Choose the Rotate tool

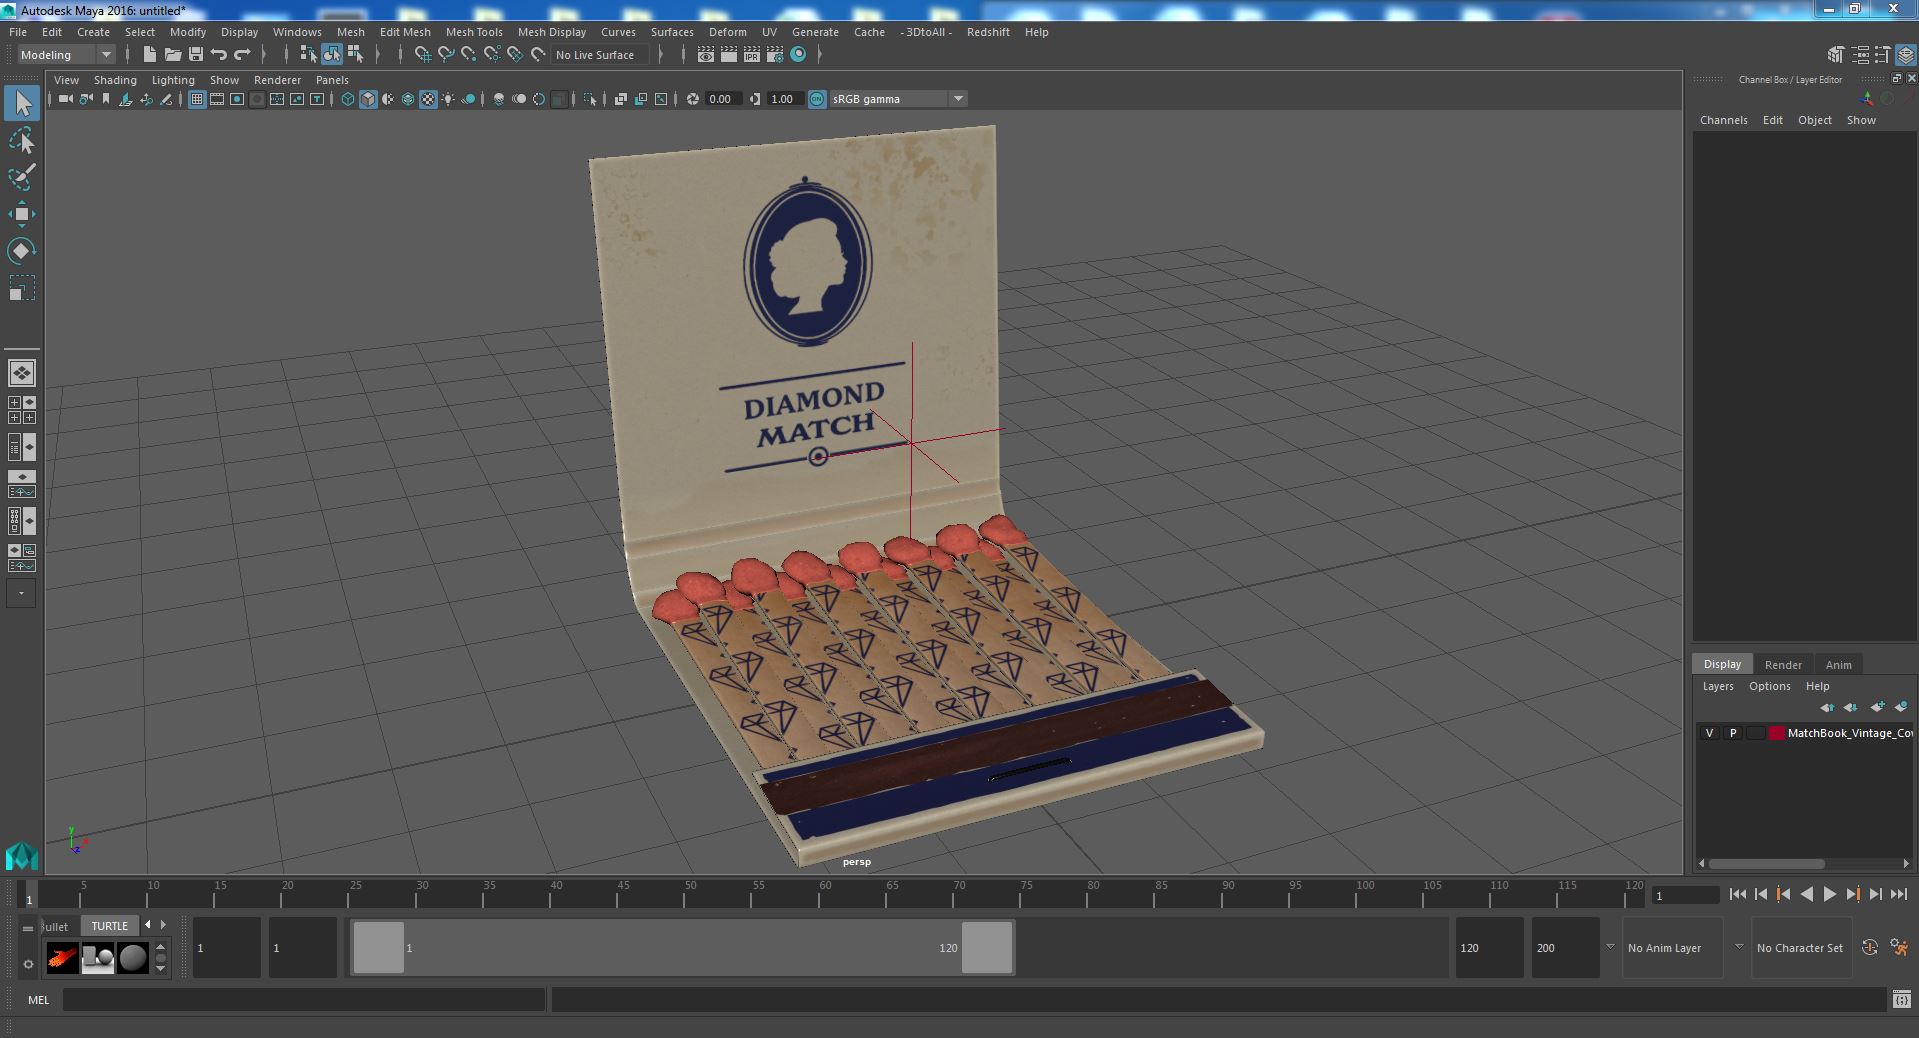click(x=22, y=251)
